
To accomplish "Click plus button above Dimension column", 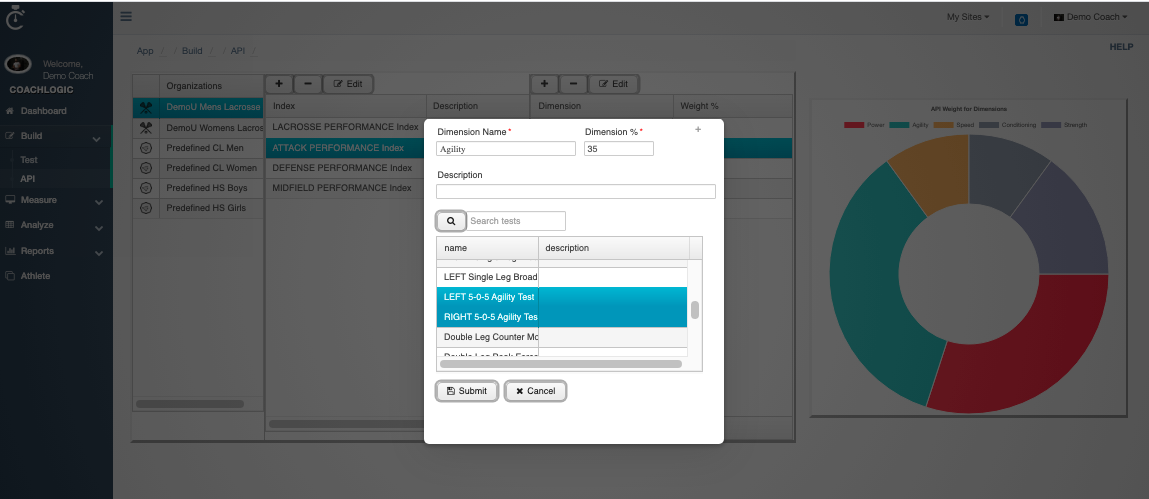I will click(x=544, y=84).
